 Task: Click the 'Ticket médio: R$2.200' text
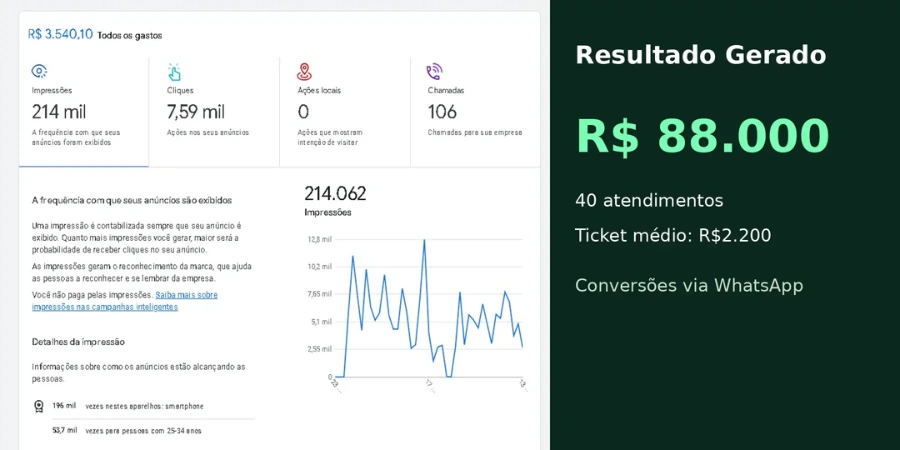(x=673, y=236)
